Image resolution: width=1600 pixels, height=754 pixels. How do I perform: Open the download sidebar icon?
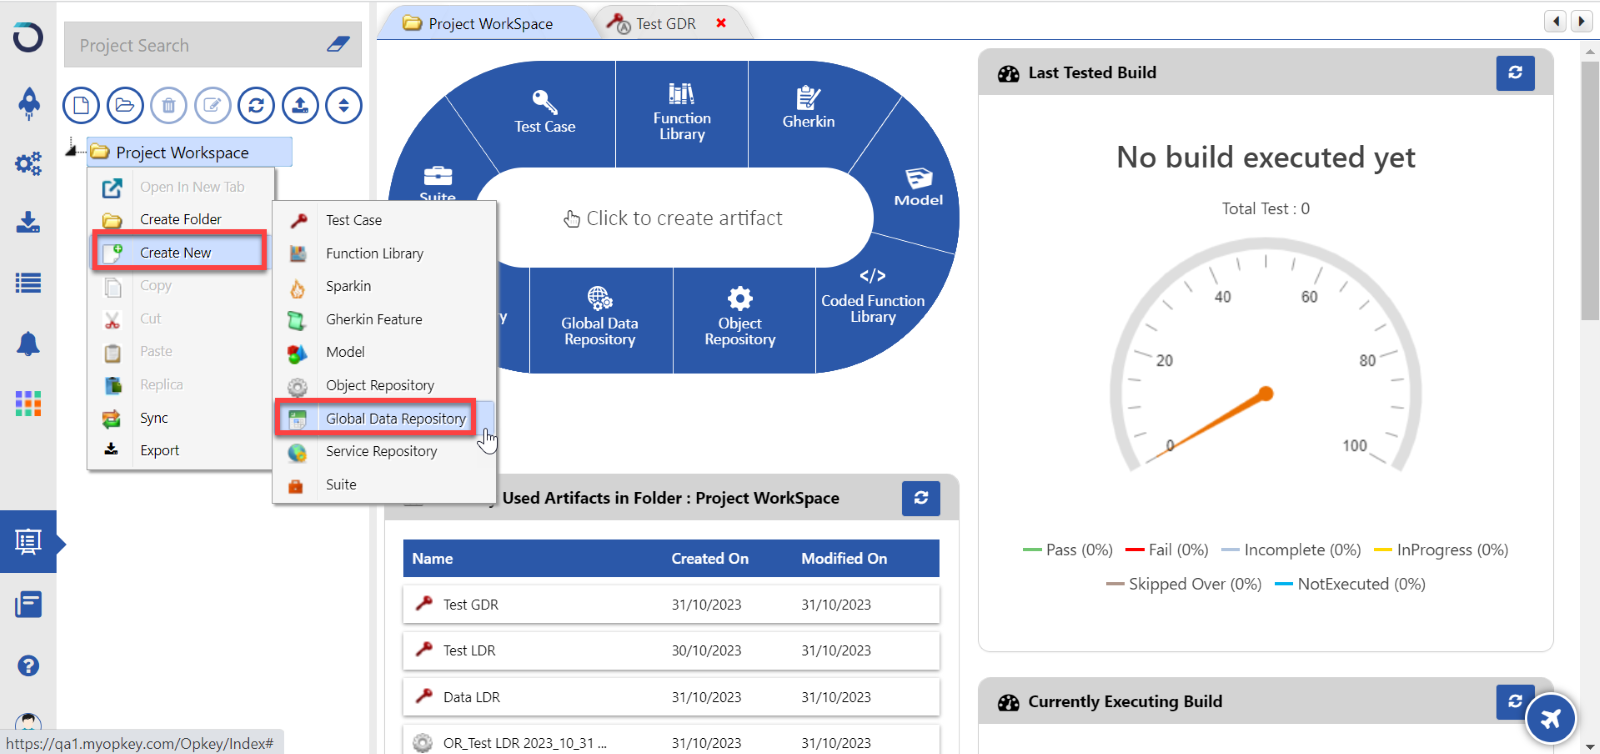[28, 222]
